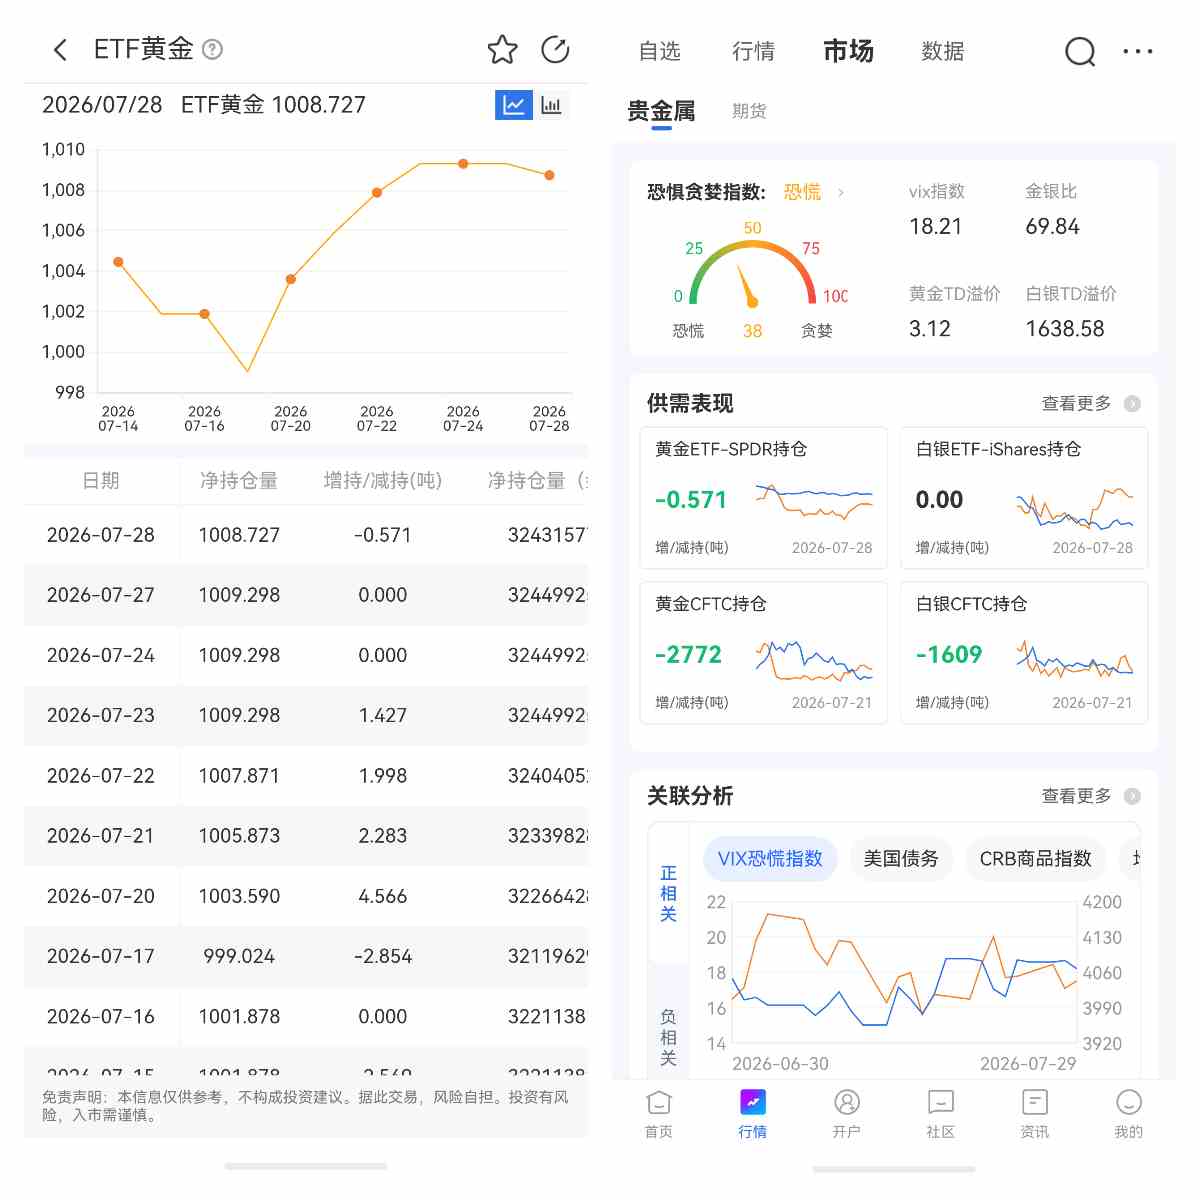1200x1200 pixels.
Task: Select CRB商品指数 chip
Action: [x=1036, y=858]
